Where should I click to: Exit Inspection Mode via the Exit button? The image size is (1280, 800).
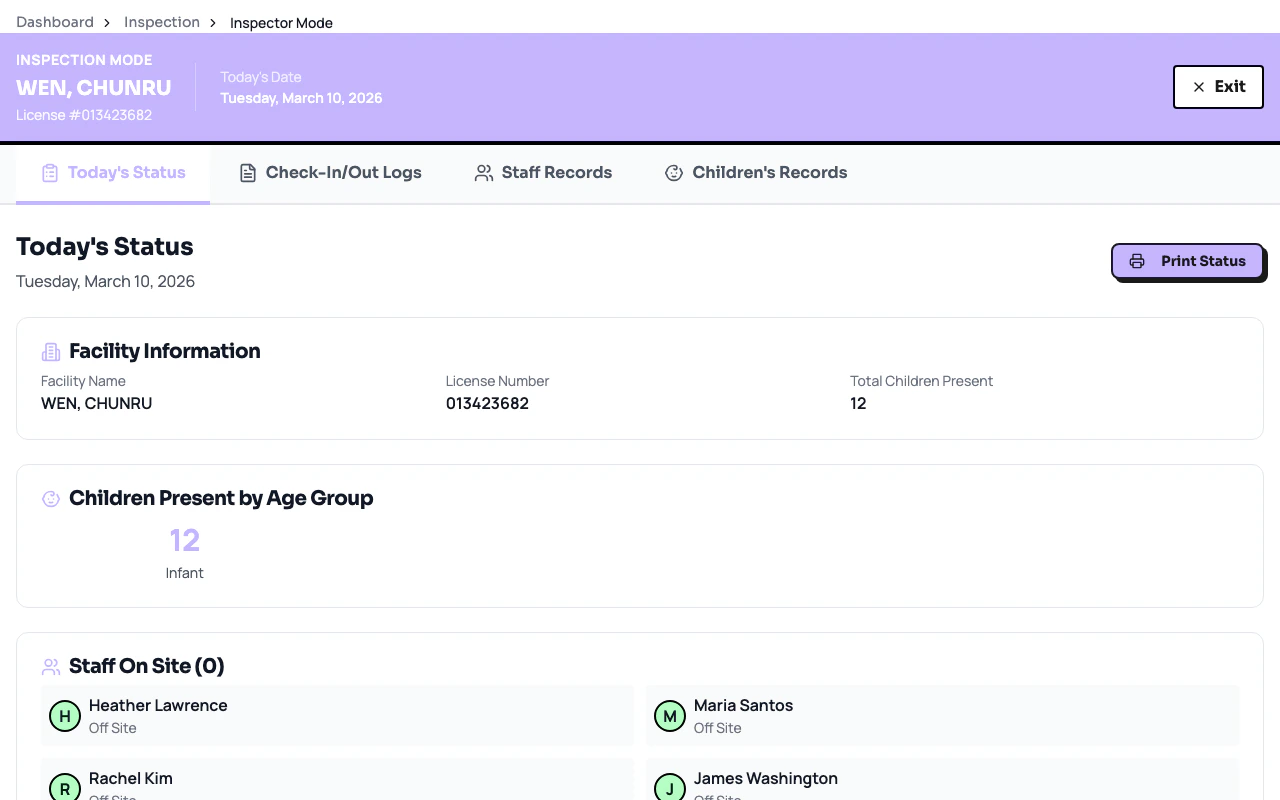pyautogui.click(x=1218, y=87)
